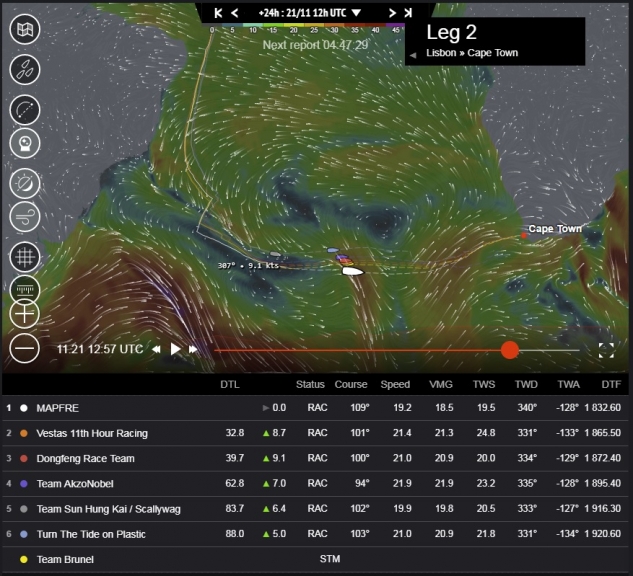Image resolution: width=633 pixels, height=576 pixels.
Task: Select Turn The Tide on Plastic row
Action: [x=315, y=534]
